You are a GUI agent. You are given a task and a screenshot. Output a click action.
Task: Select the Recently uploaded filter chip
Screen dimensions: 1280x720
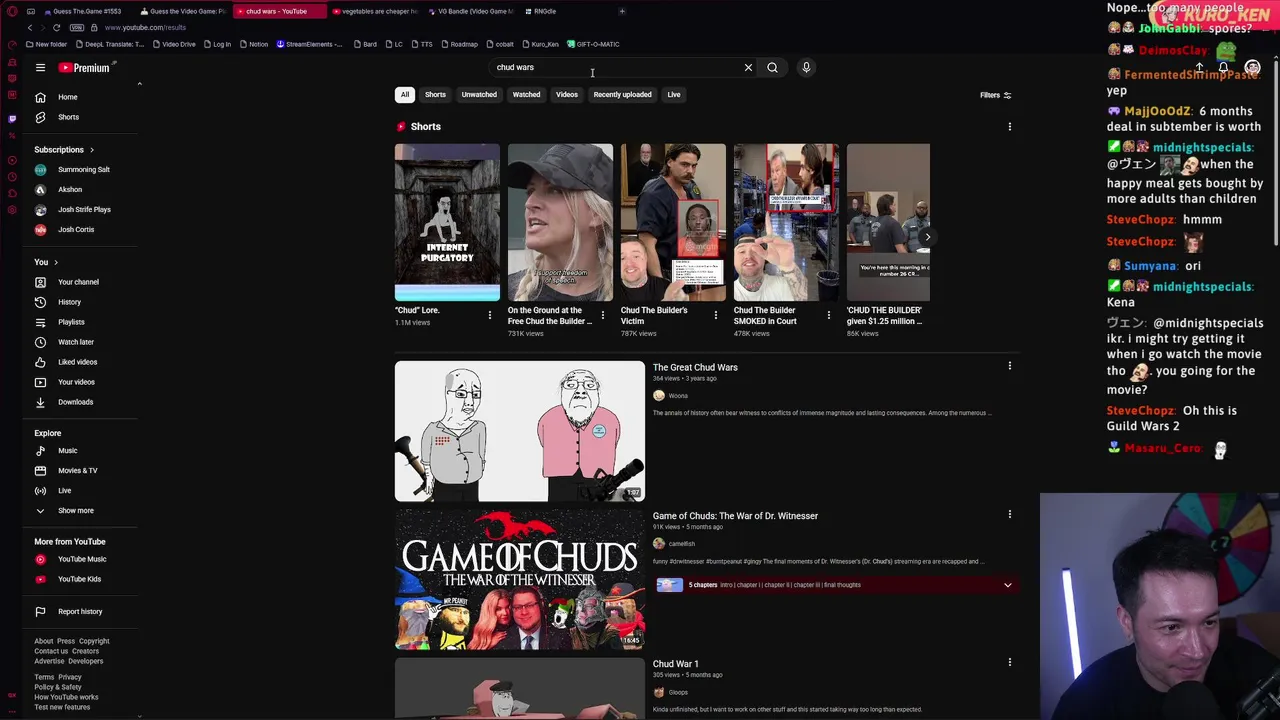(622, 95)
